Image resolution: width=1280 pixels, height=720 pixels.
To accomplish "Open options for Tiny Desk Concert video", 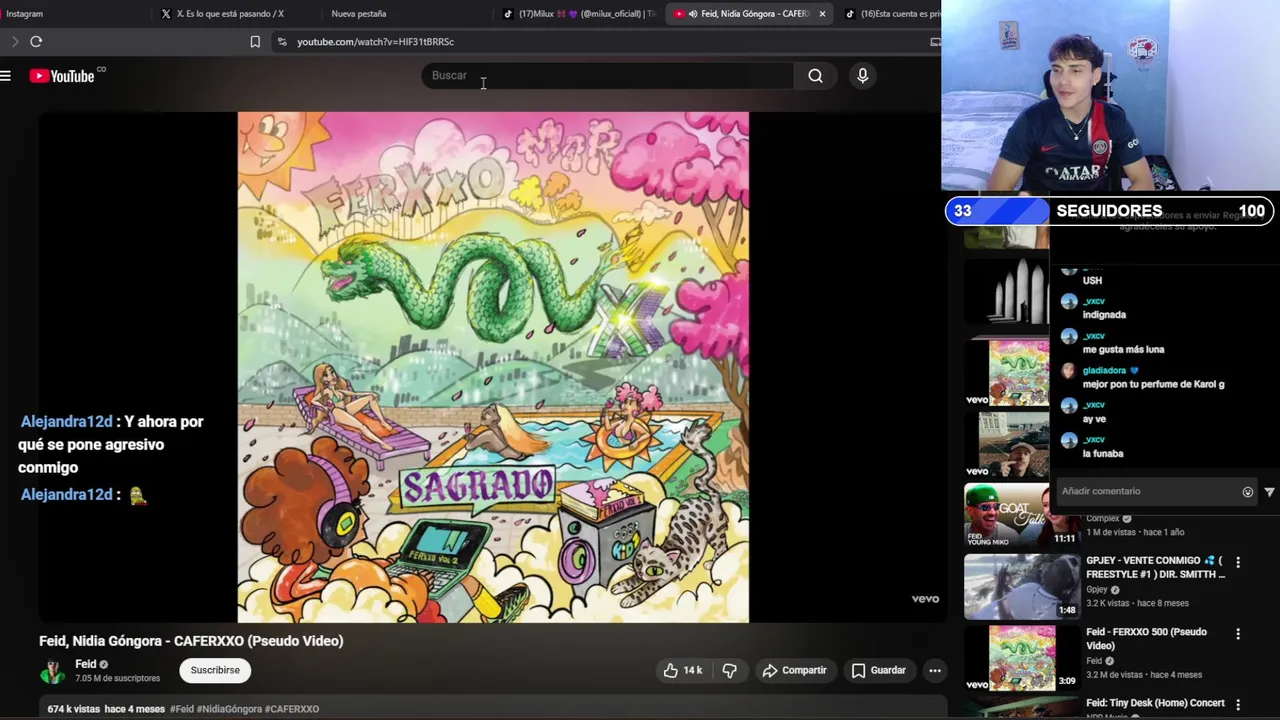I will [1238, 705].
